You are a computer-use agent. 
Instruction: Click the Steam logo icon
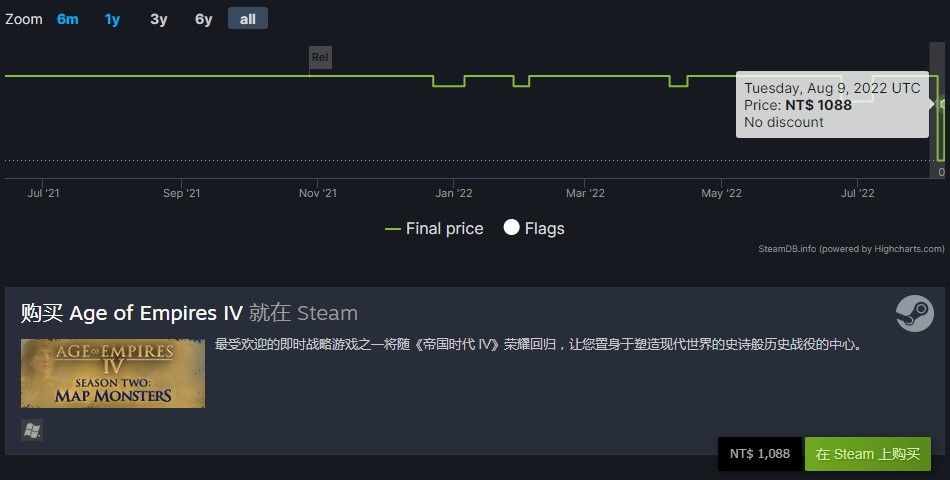pyautogui.click(x=914, y=313)
